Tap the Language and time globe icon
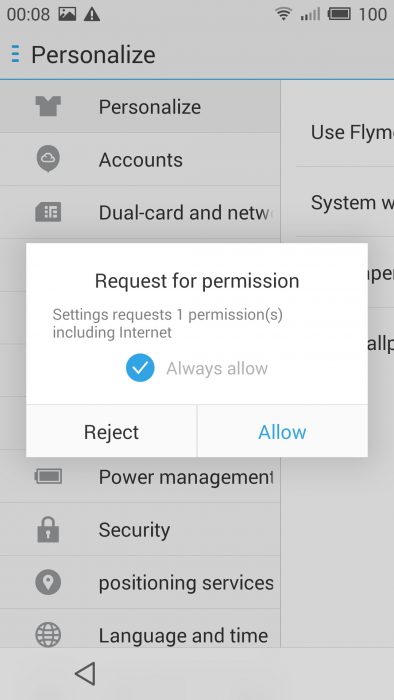 pos(48,635)
